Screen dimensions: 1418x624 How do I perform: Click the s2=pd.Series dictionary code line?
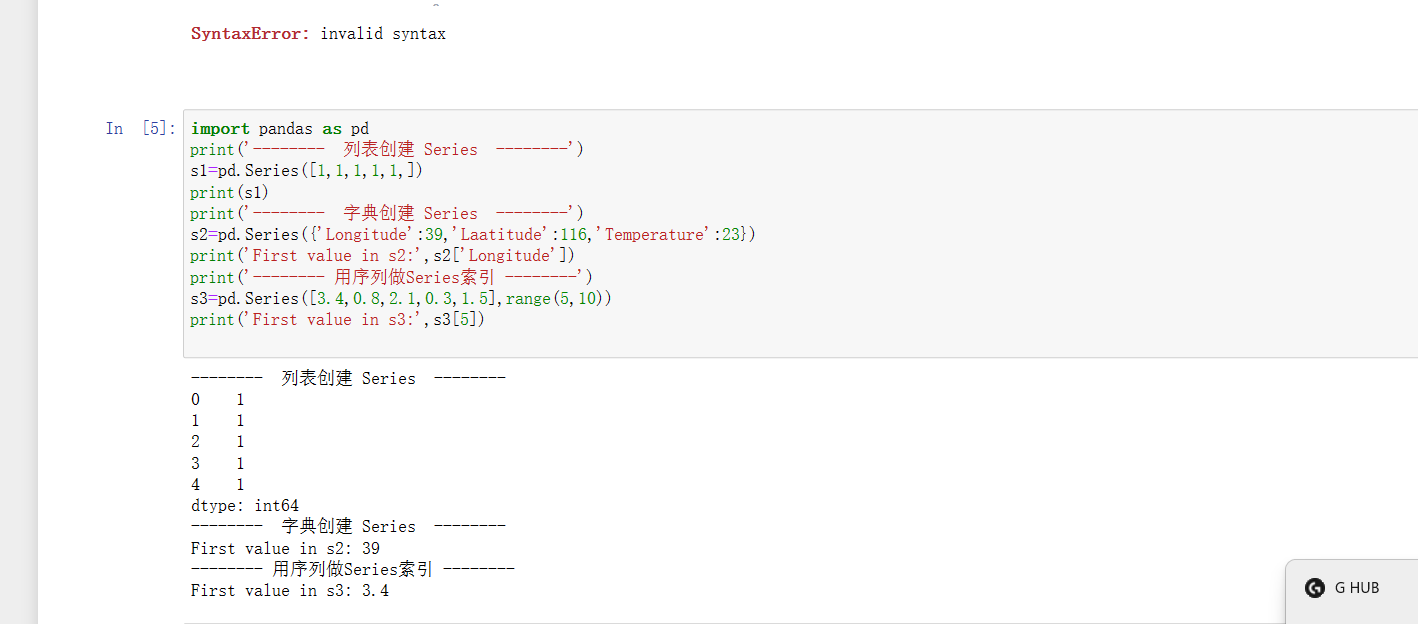point(473,235)
